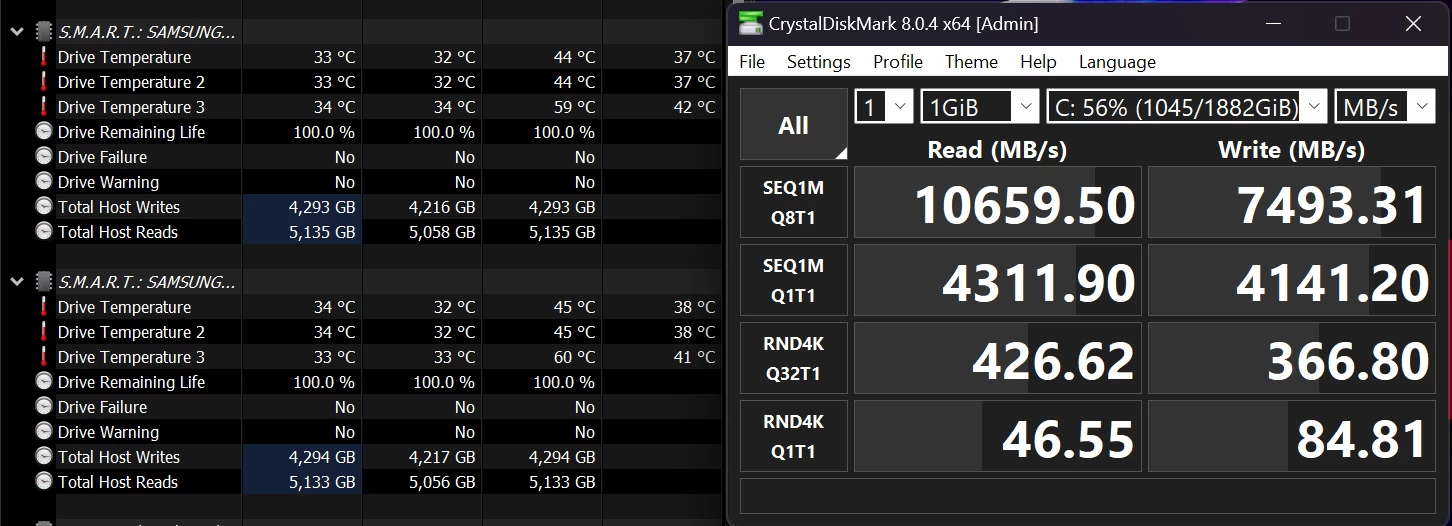Click the CrystalDiskMark app icon in title bar
Screen dimensions: 1452x526
(x=750, y=23)
